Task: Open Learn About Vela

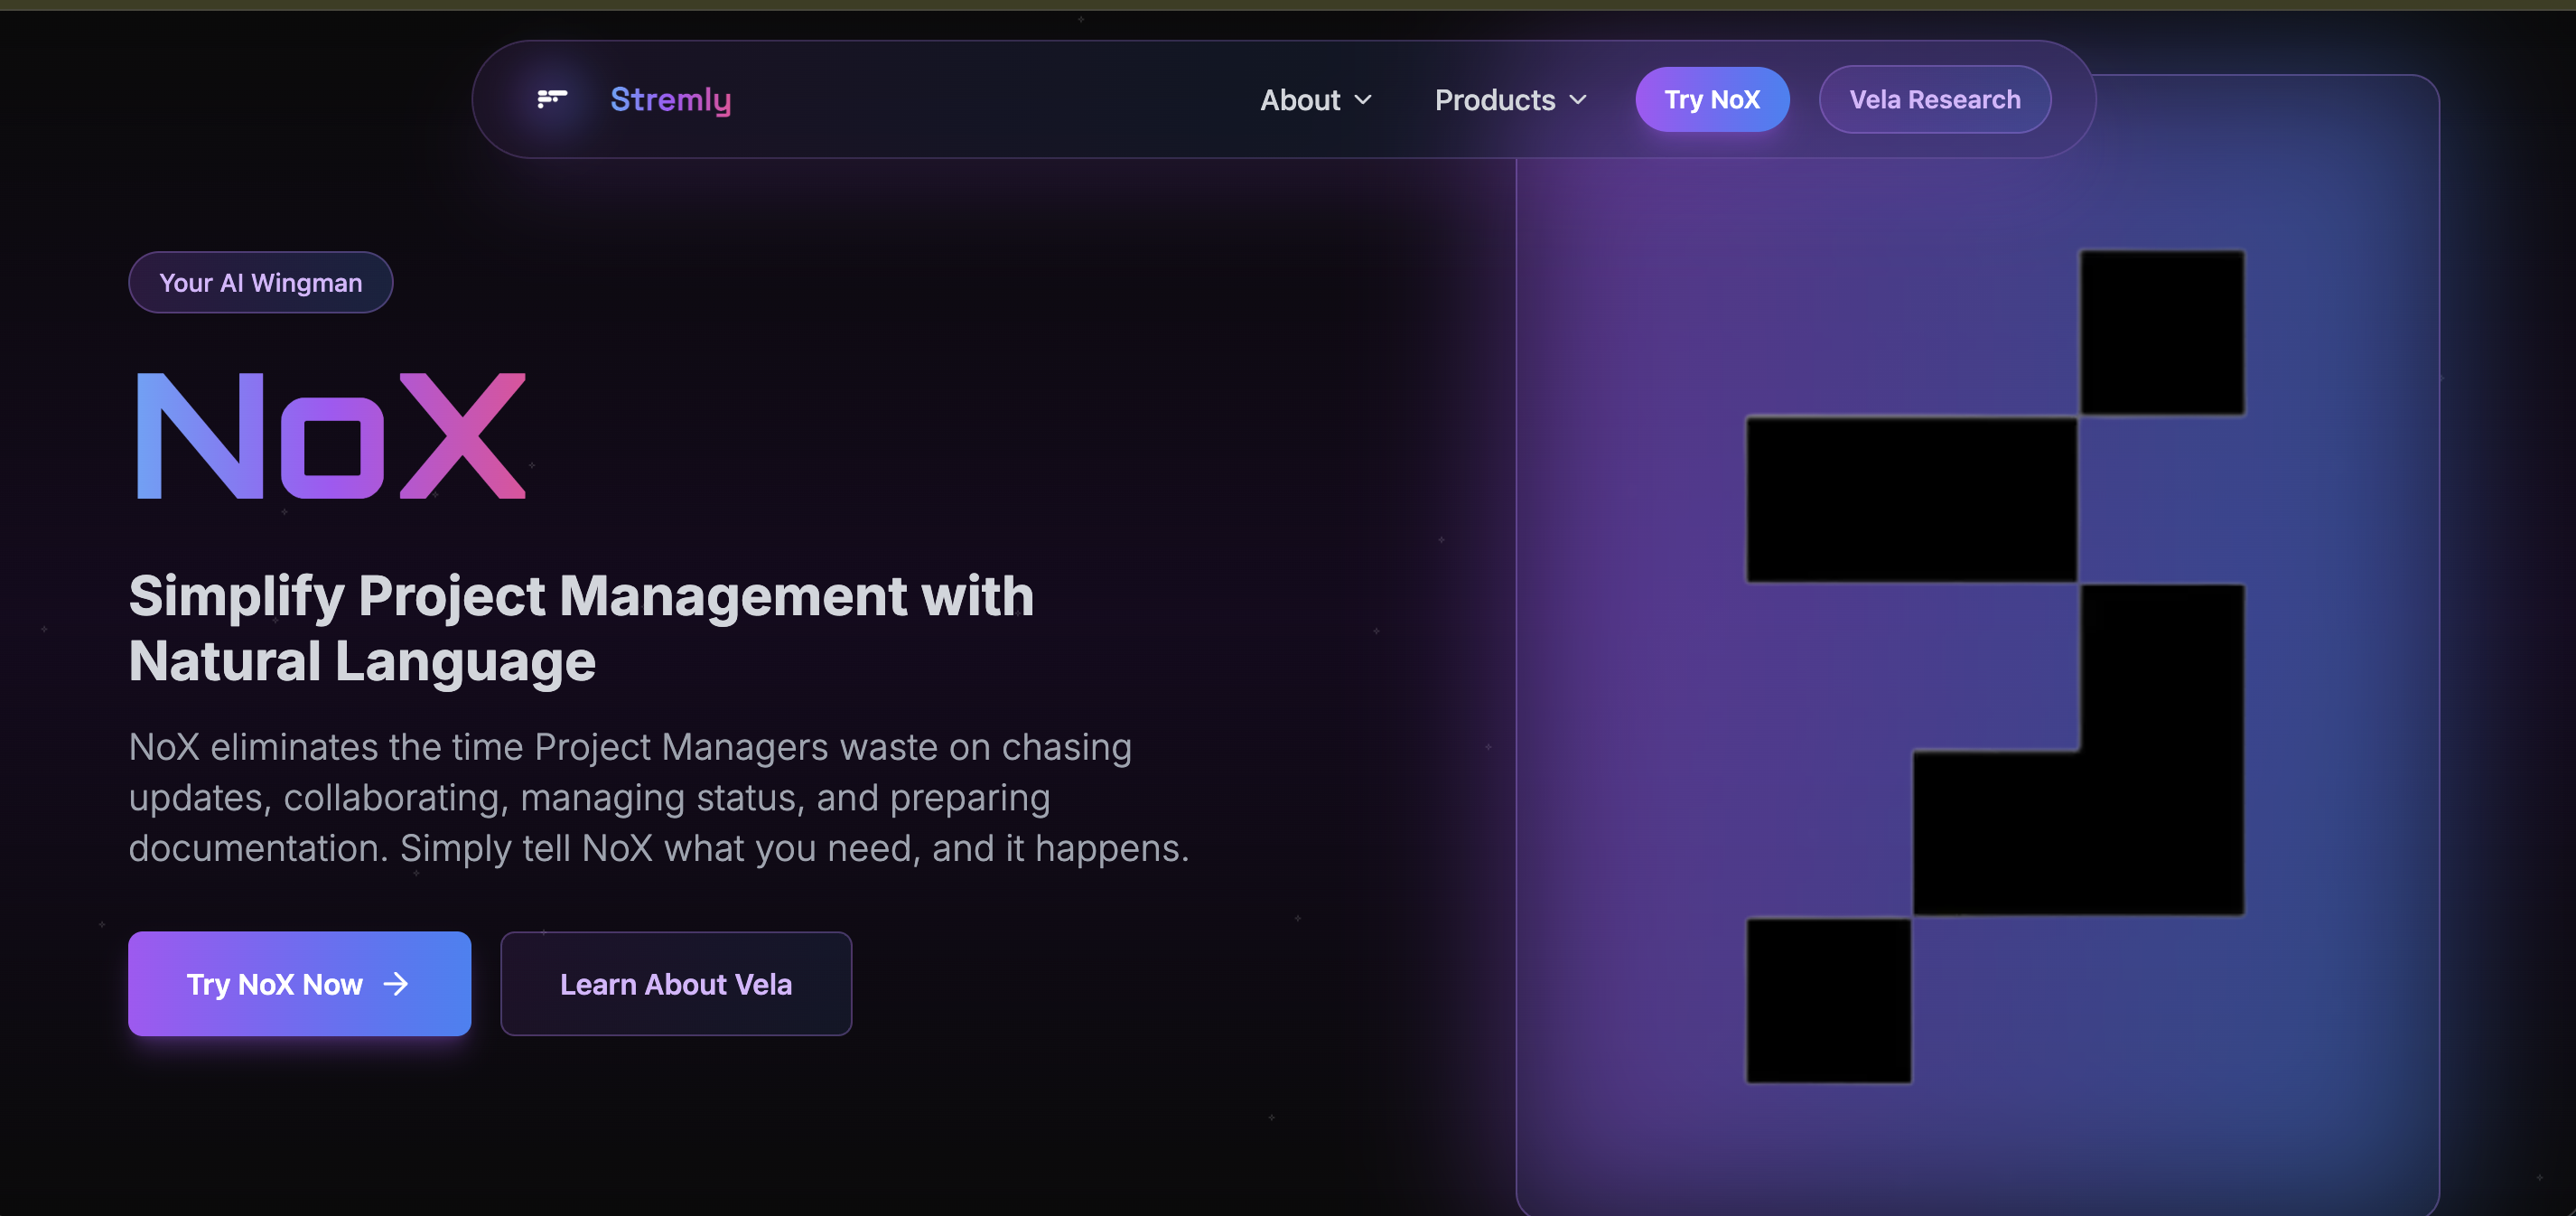Action: pyautogui.click(x=675, y=984)
